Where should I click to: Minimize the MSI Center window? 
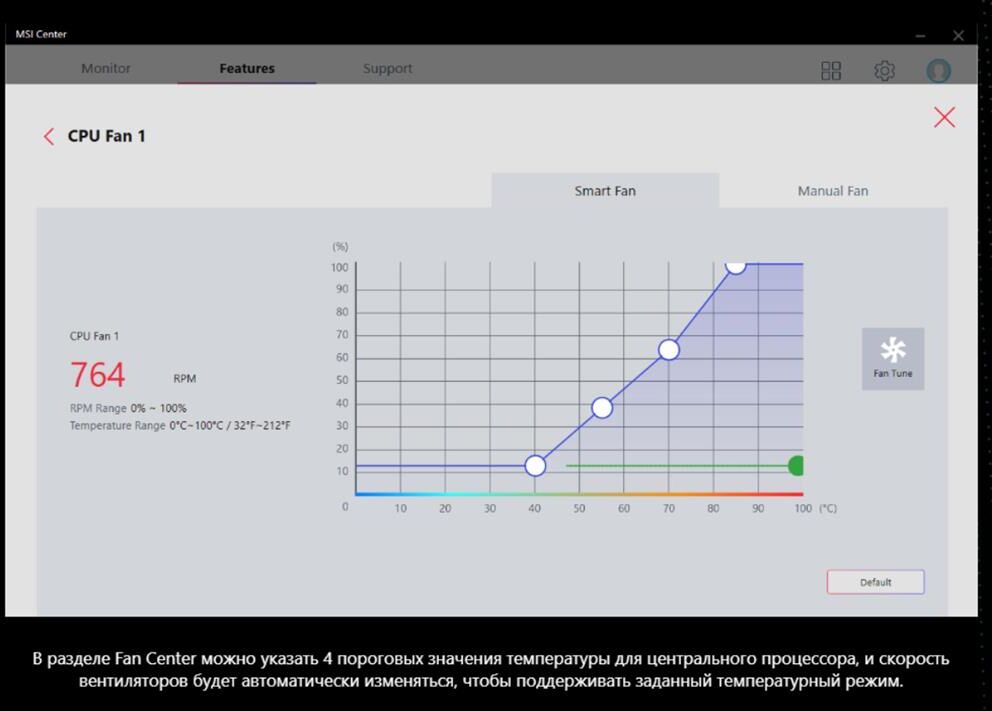[921, 36]
